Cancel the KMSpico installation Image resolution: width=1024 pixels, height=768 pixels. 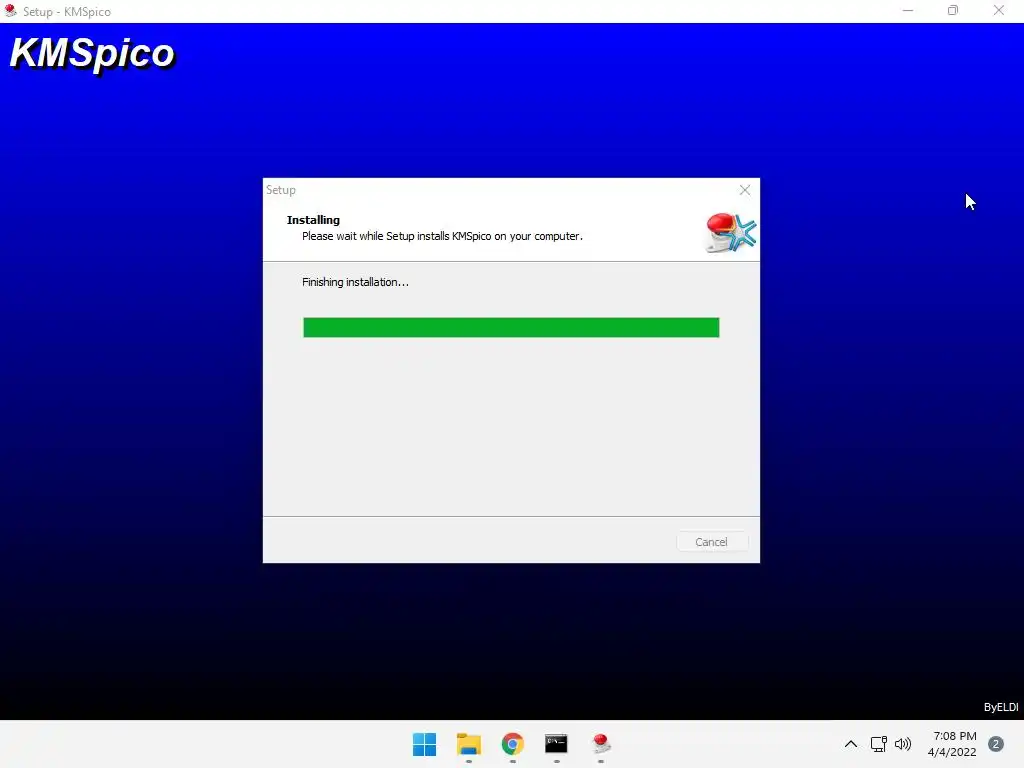(x=711, y=542)
